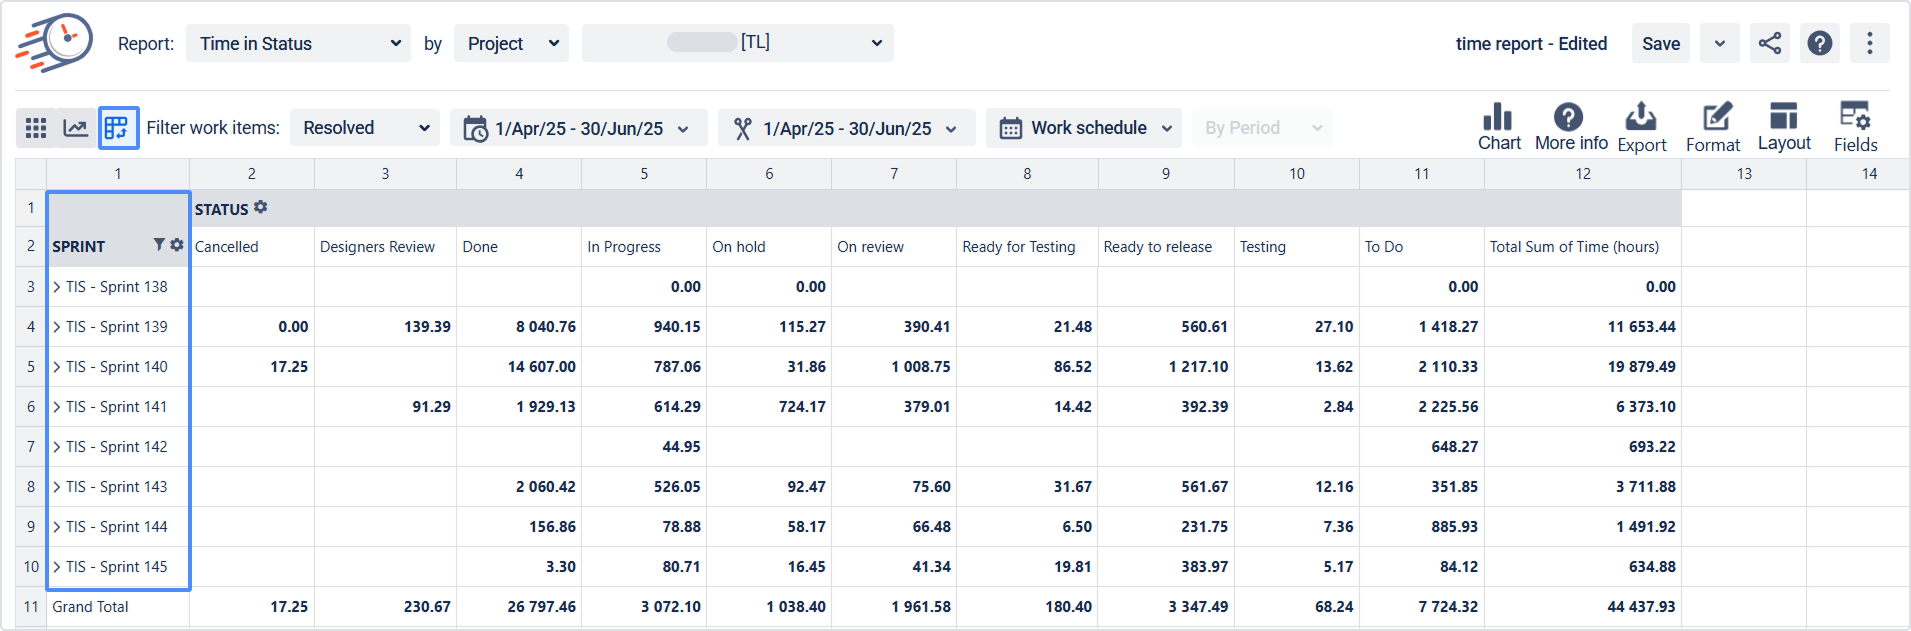Viewport: 1911px width, 631px height.
Task: Switch to the grid view icon
Action: [36, 128]
